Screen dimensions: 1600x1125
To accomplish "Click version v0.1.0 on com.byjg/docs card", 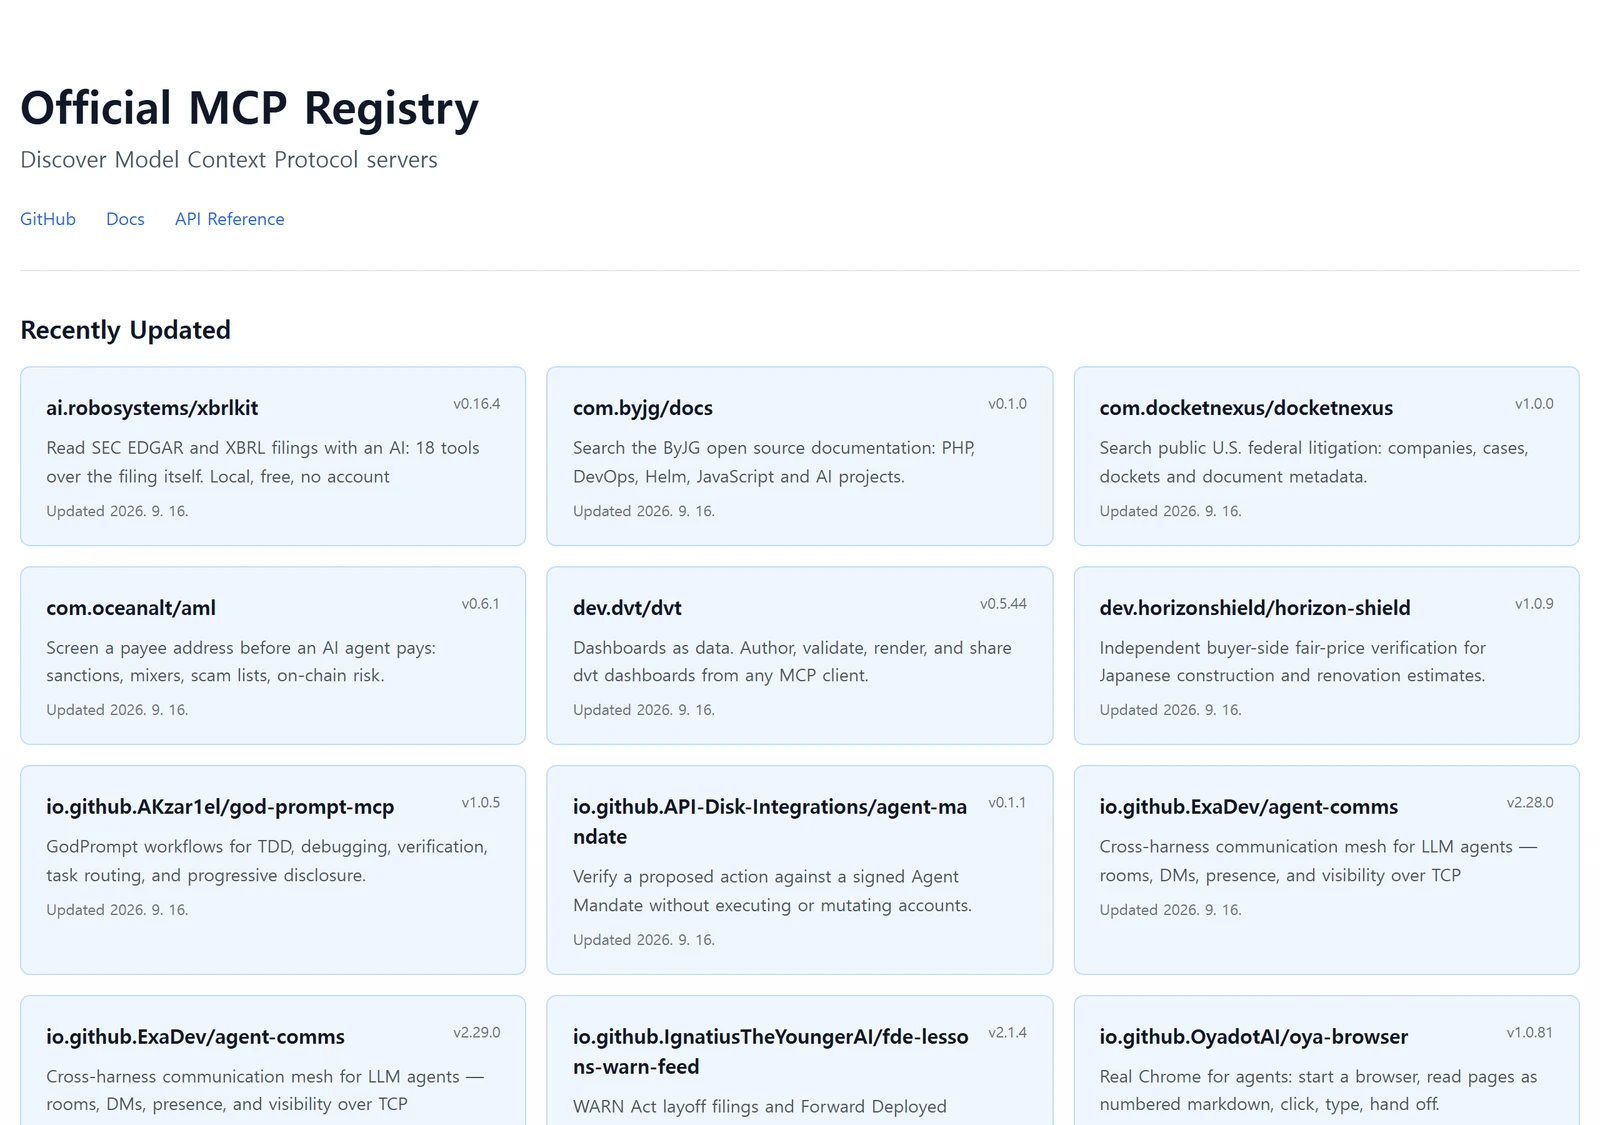I will coord(1008,404).
